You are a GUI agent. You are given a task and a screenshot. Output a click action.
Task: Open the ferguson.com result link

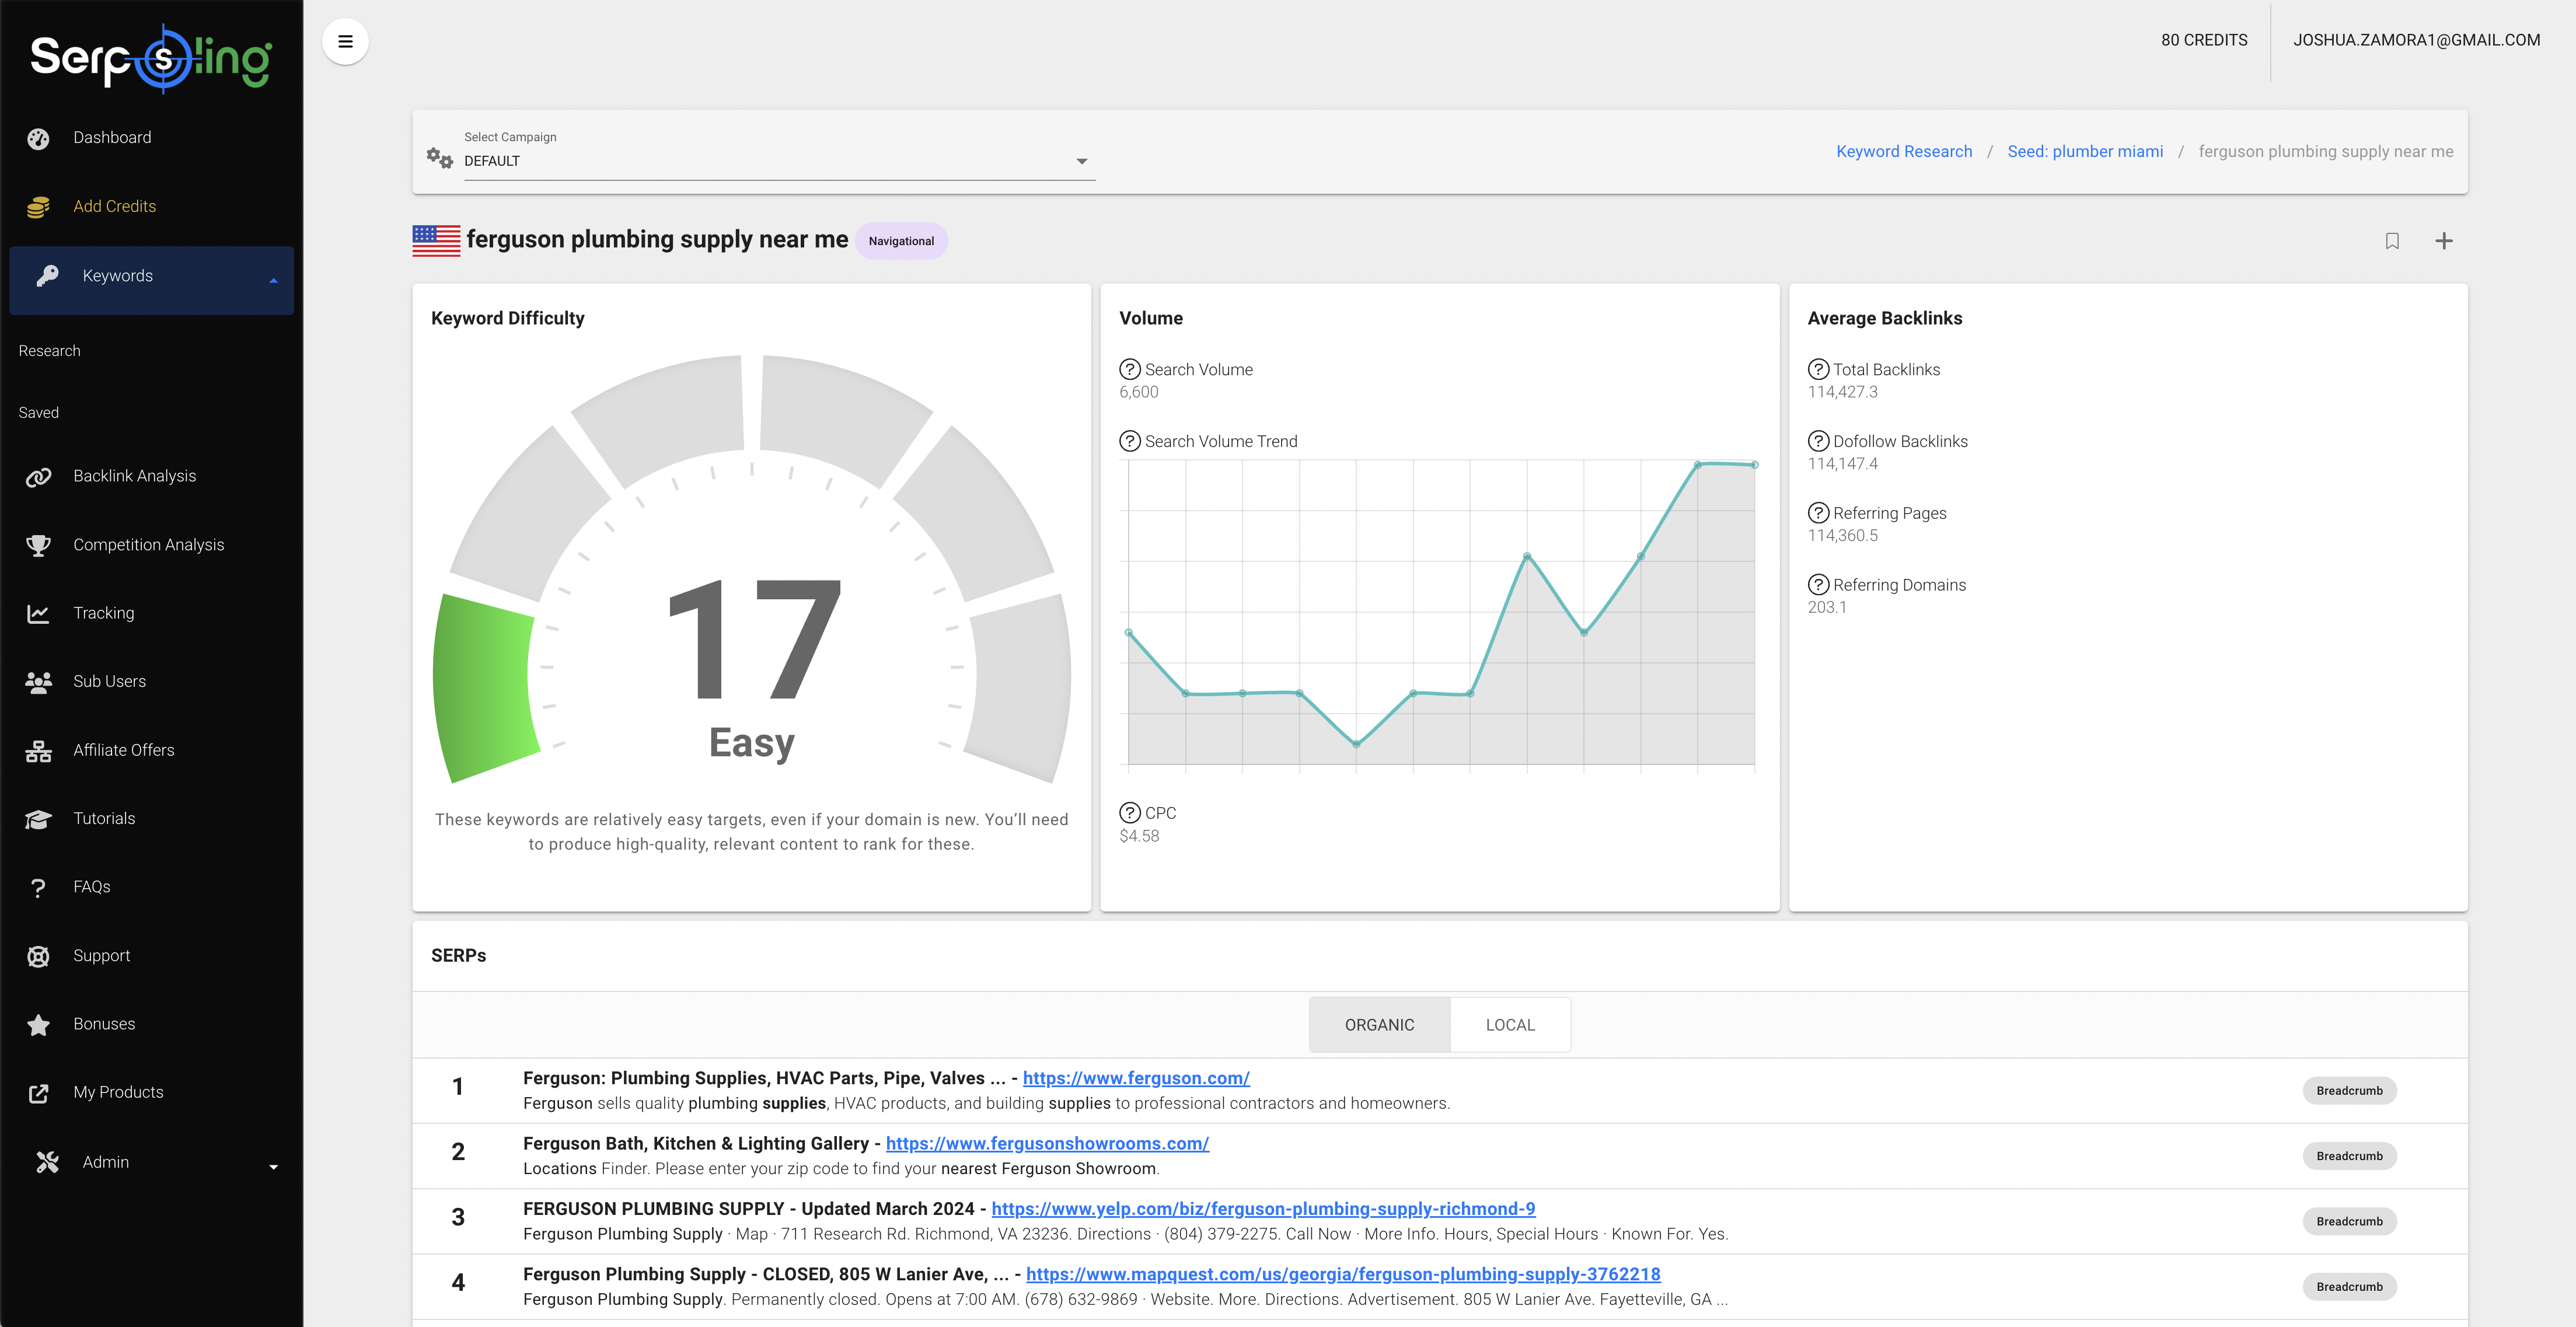[x=1136, y=1078]
